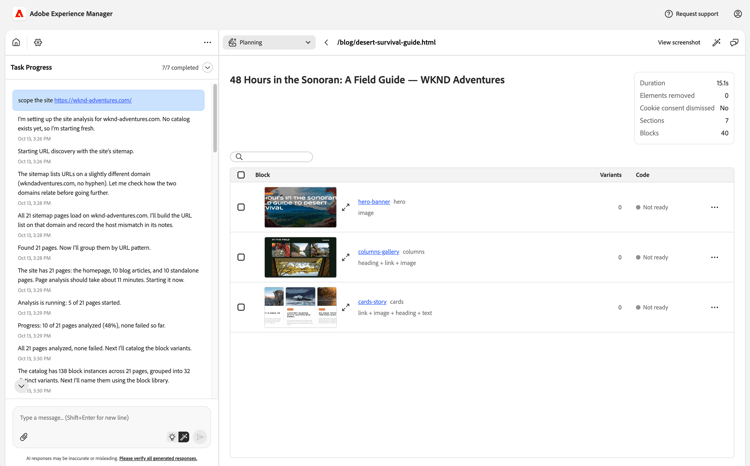Open more actions for cards-story row
Image resolution: width=750 pixels, height=466 pixels.
[715, 307]
